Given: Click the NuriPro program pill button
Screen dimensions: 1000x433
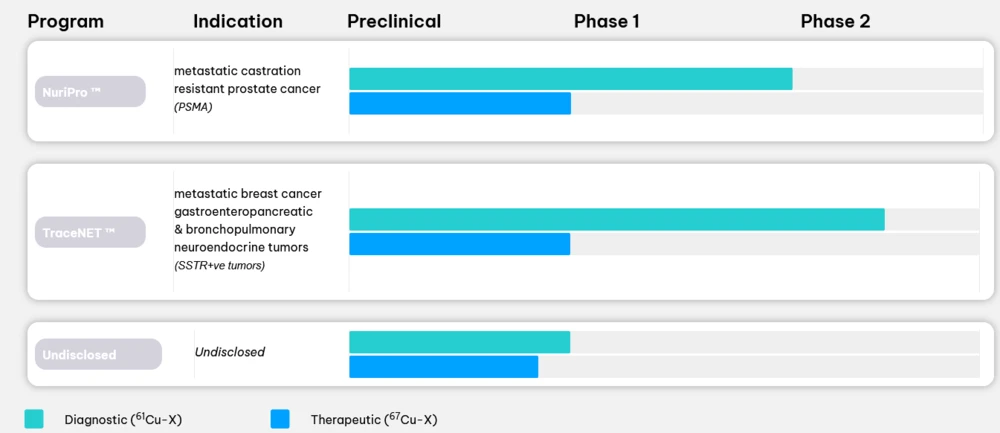Looking at the screenshot, I should [x=89, y=92].
